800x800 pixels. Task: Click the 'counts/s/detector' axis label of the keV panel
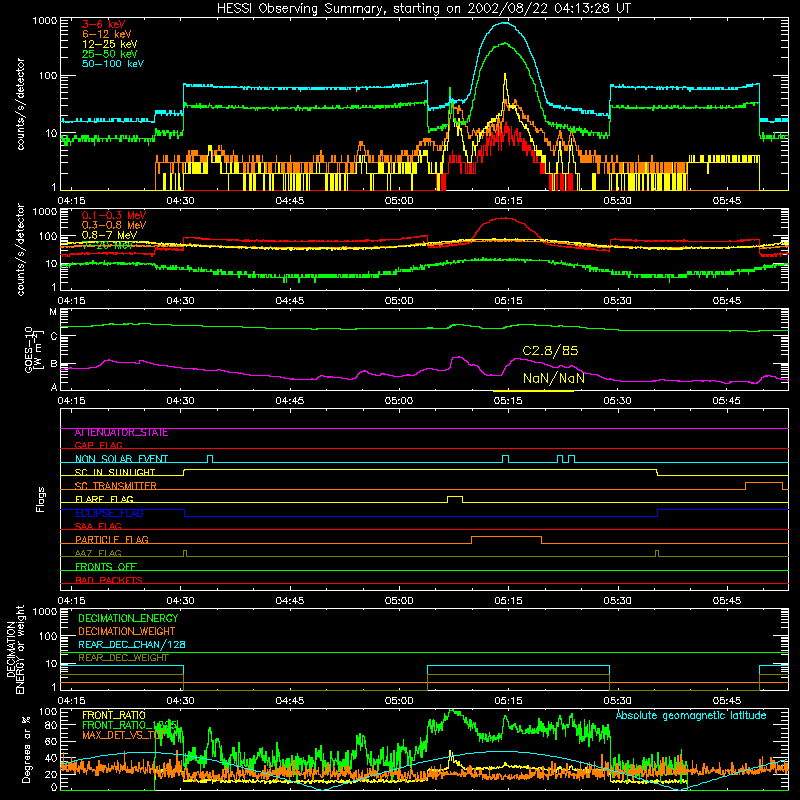click(x=20, y=104)
